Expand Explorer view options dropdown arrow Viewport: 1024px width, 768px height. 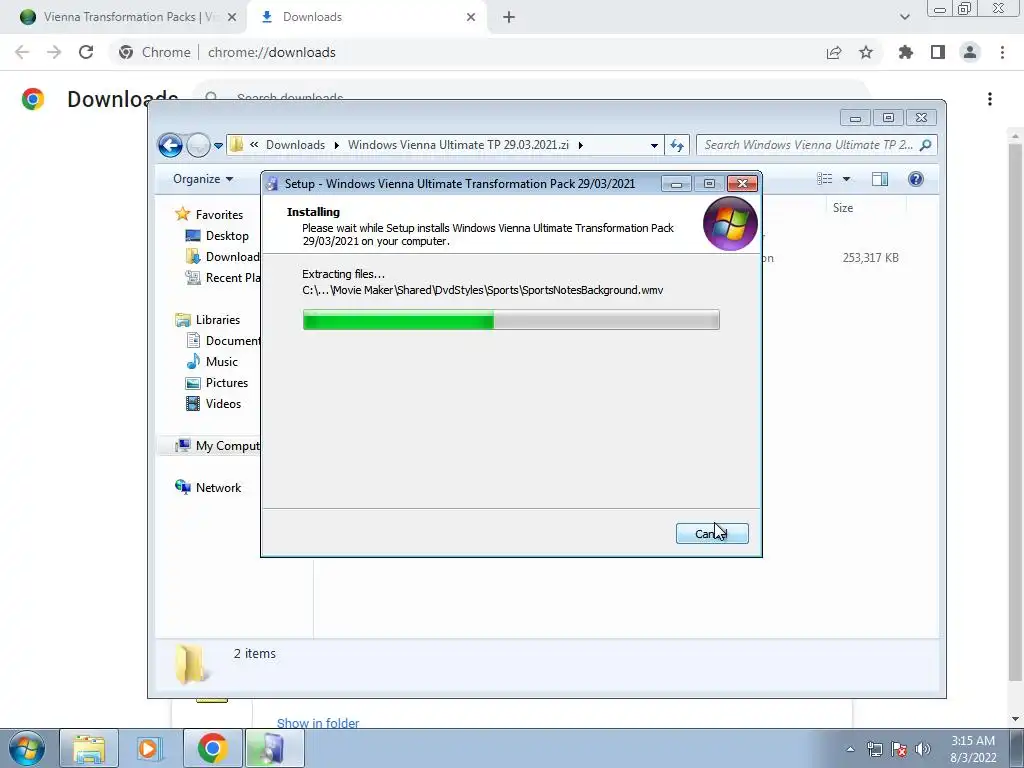[846, 179]
